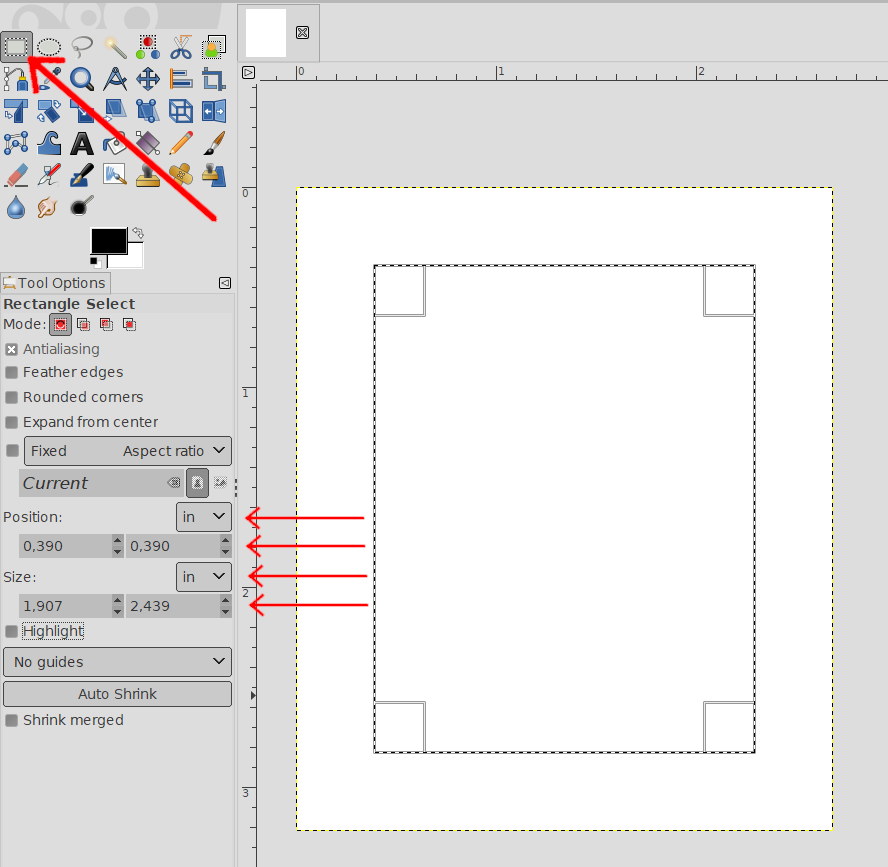The image size is (888, 867).
Task: Select the Perspective cube tool
Action: 181,111
